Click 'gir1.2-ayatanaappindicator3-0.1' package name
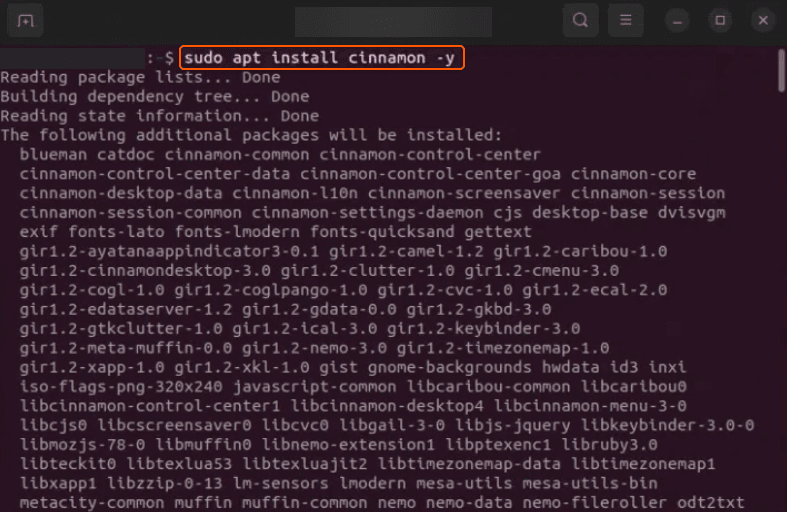 (x=169, y=252)
